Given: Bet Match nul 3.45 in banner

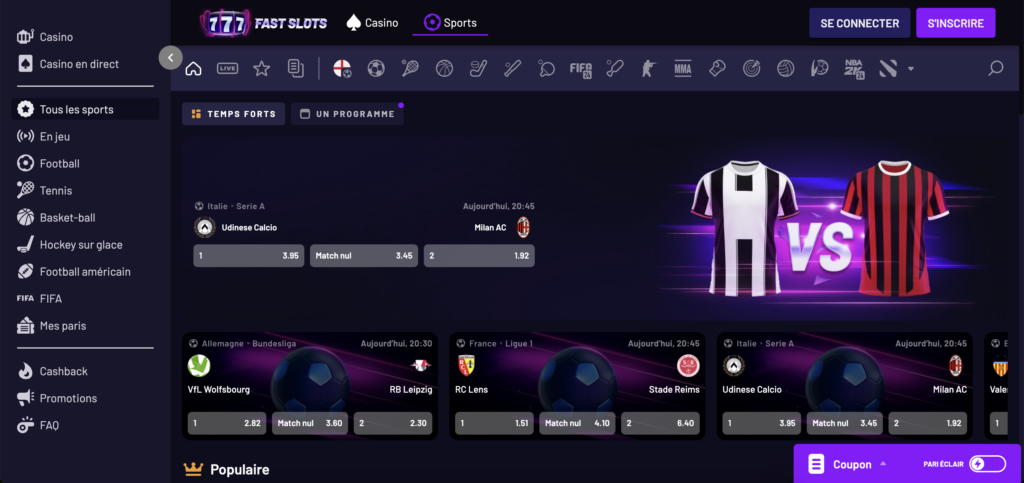Looking at the screenshot, I should click(x=364, y=256).
